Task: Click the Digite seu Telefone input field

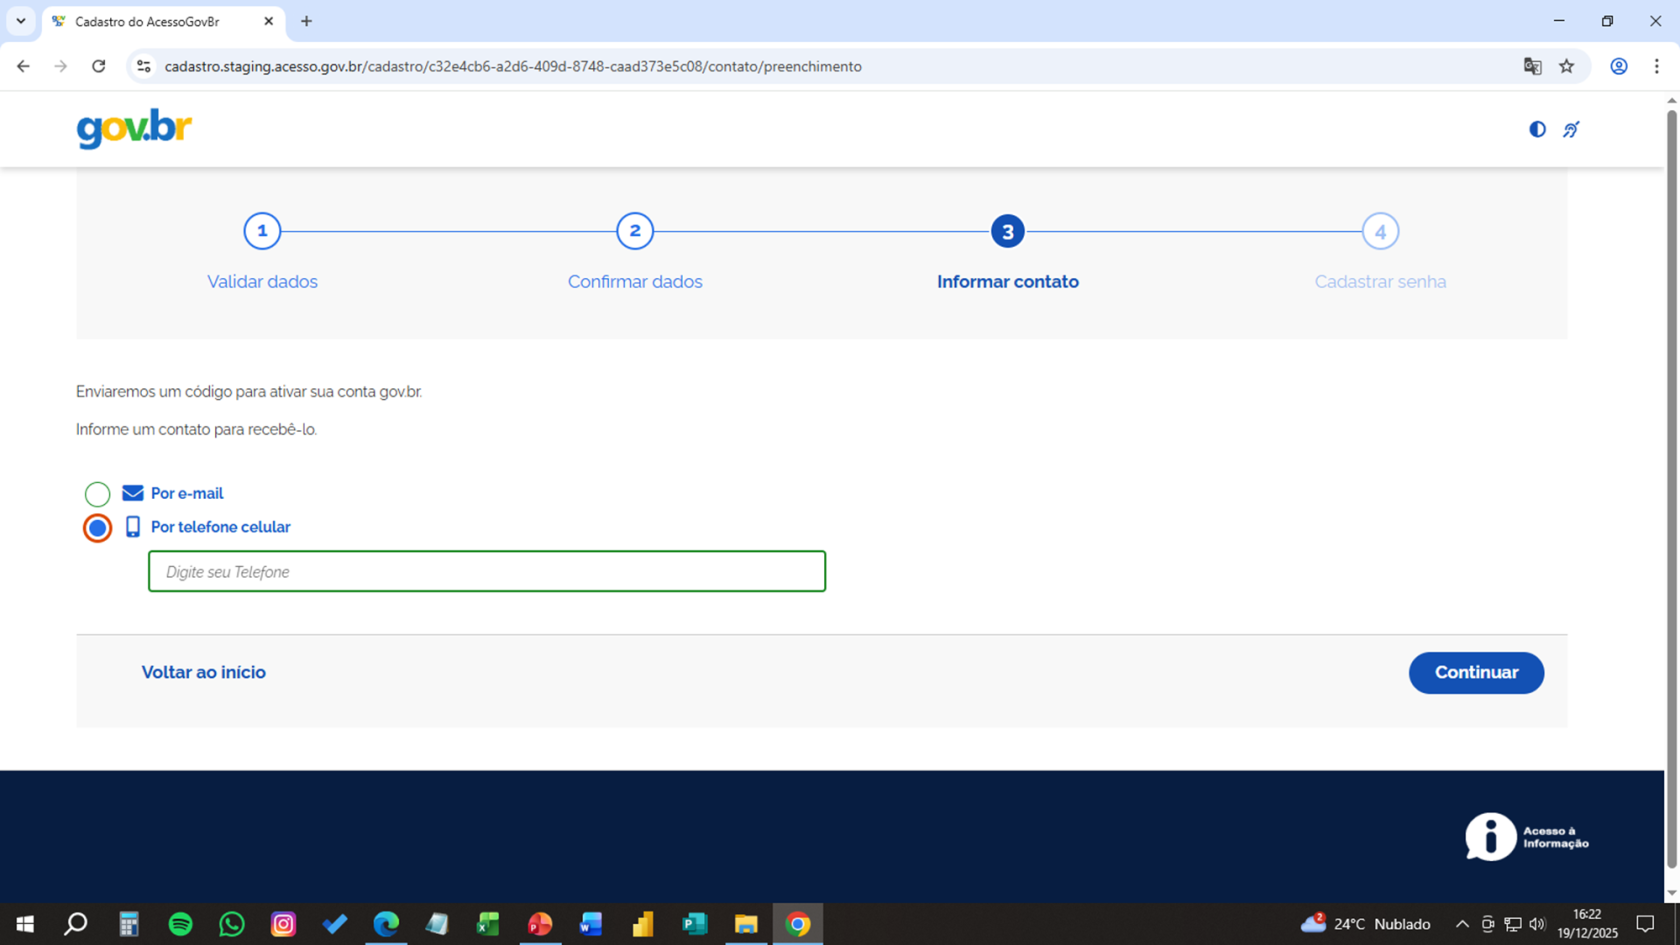Action: [487, 572]
